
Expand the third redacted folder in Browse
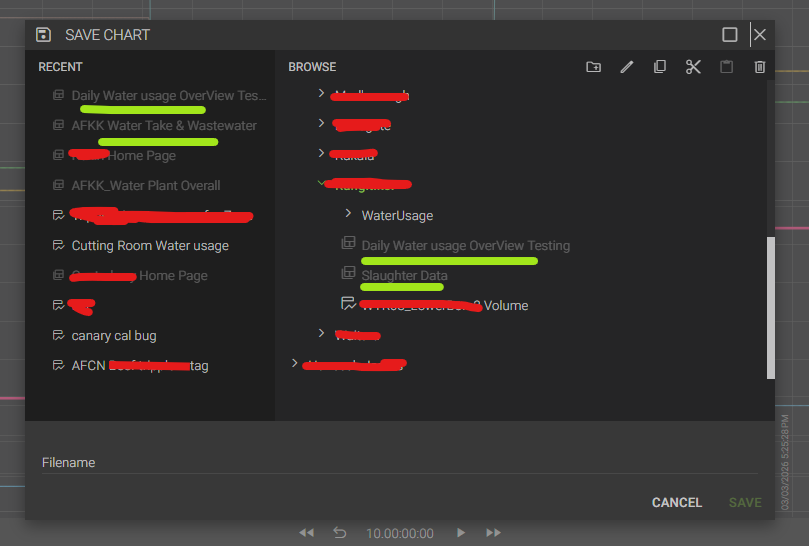click(x=321, y=153)
